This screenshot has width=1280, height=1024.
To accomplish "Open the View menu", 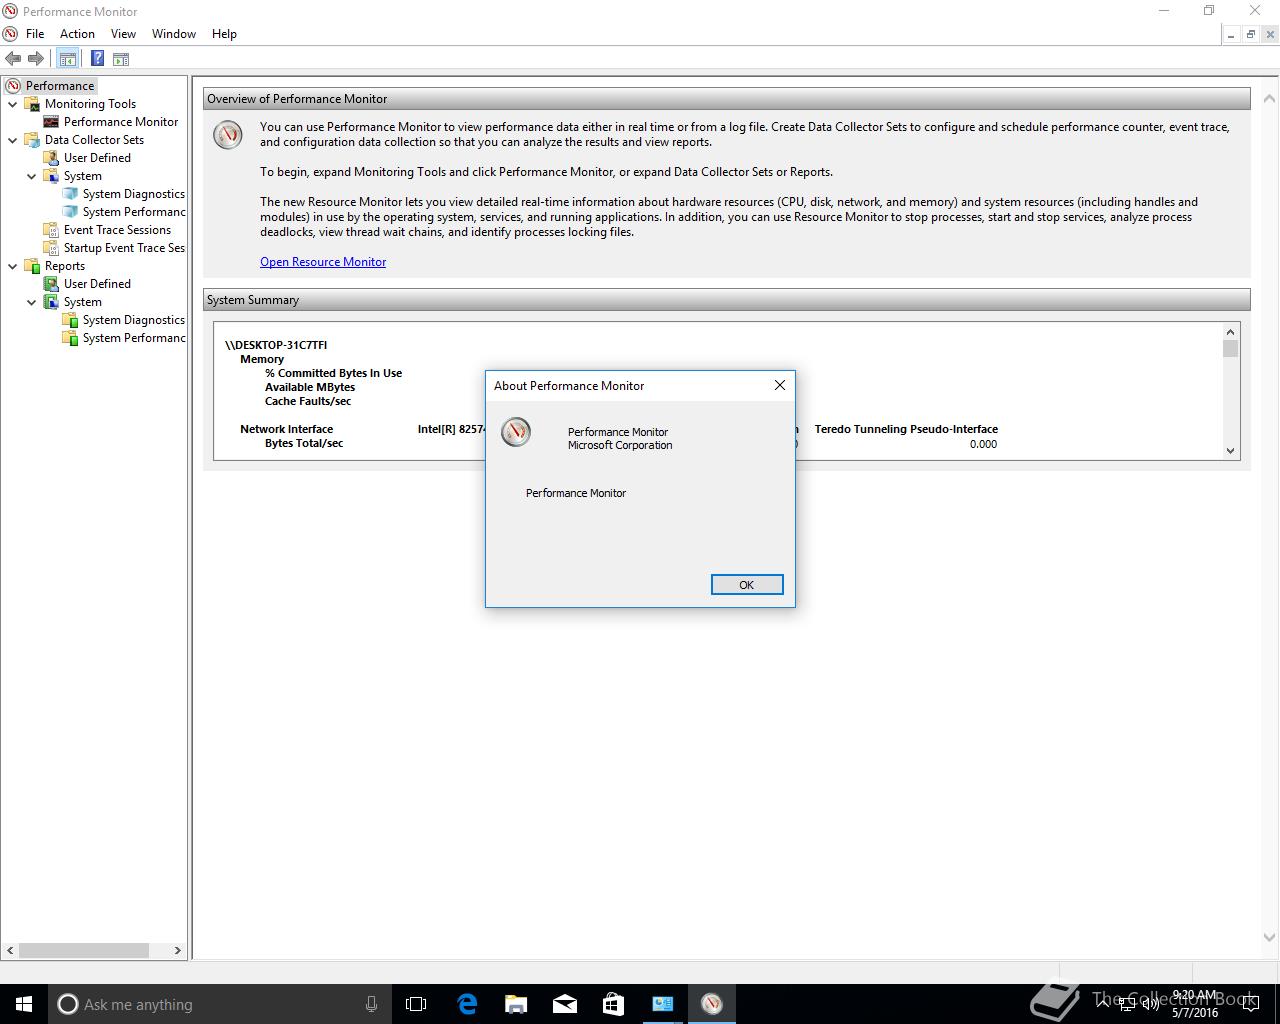I will [123, 34].
